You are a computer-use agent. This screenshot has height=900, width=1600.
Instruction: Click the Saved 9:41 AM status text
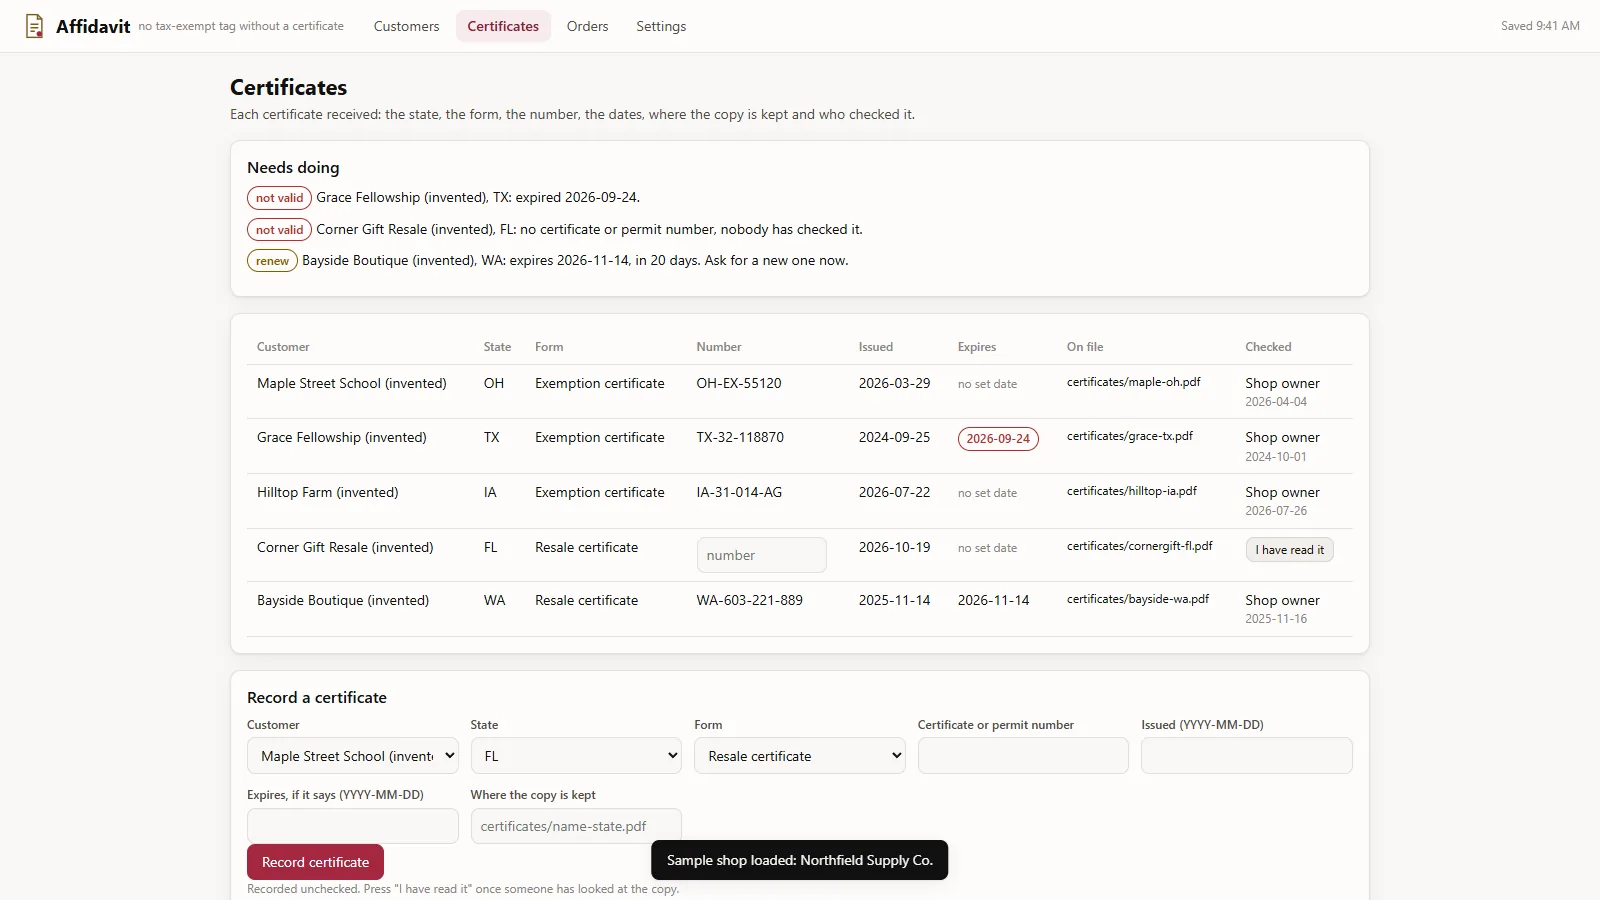coord(1540,26)
